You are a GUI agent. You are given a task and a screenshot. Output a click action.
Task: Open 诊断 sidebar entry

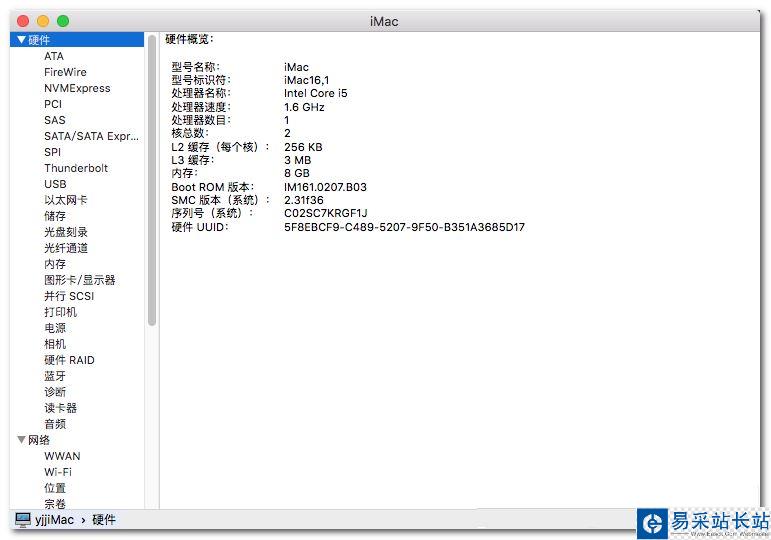click(x=55, y=392)
